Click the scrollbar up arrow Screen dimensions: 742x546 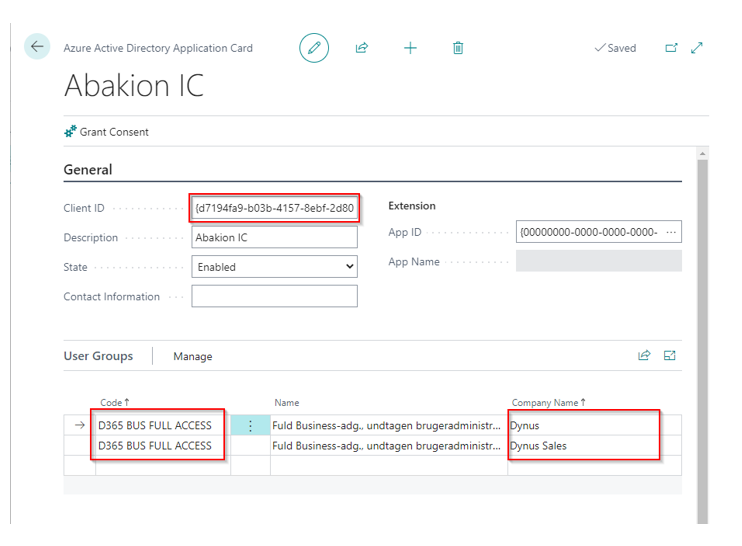[x=703, y=153]
